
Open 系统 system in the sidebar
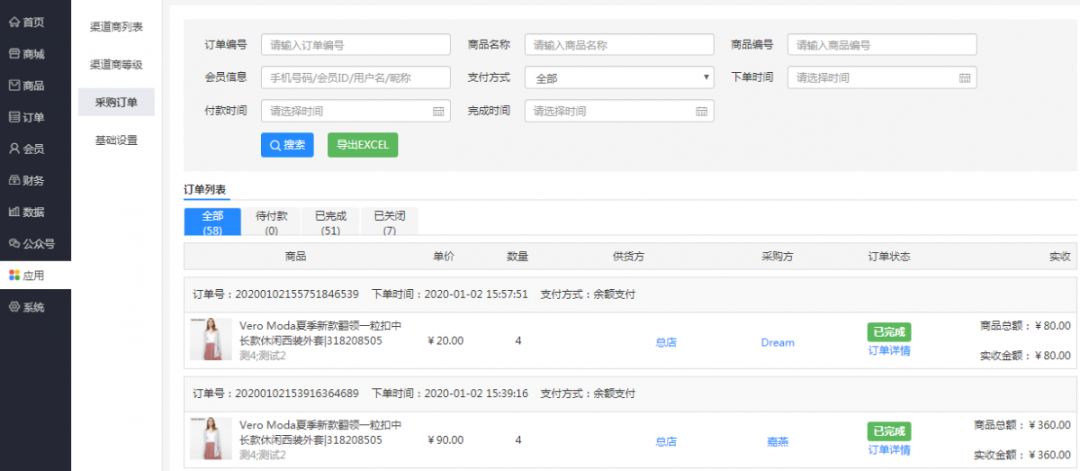point(28,307)
